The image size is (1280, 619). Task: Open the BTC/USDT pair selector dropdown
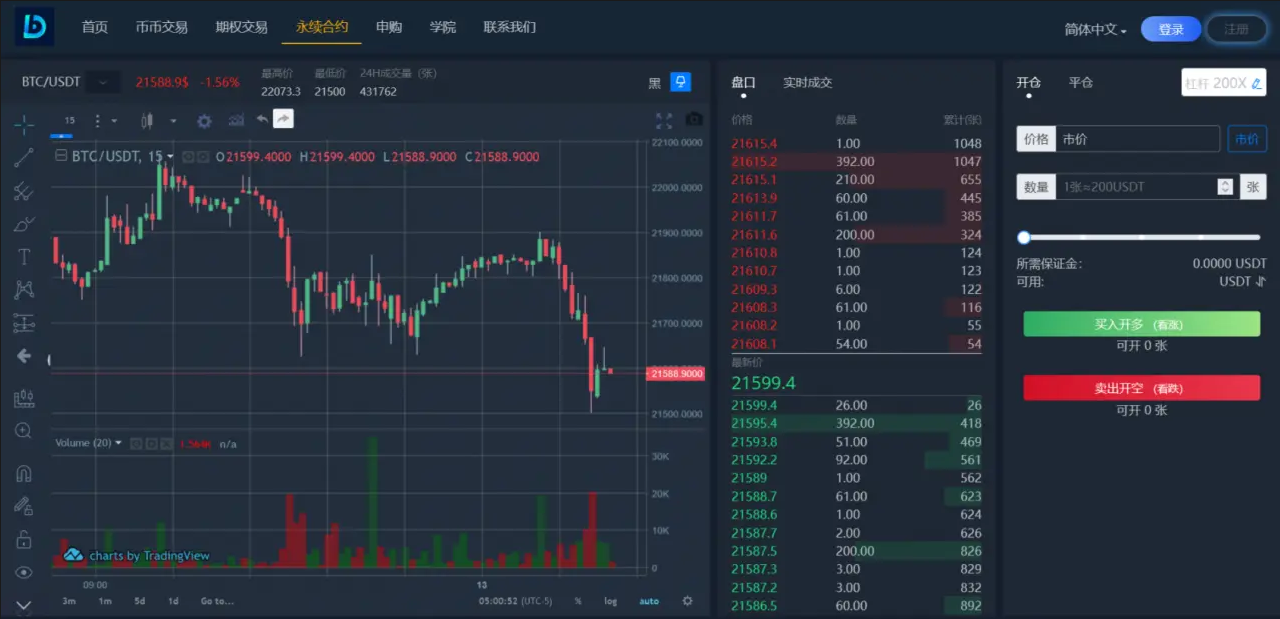(x=102, y=82)
